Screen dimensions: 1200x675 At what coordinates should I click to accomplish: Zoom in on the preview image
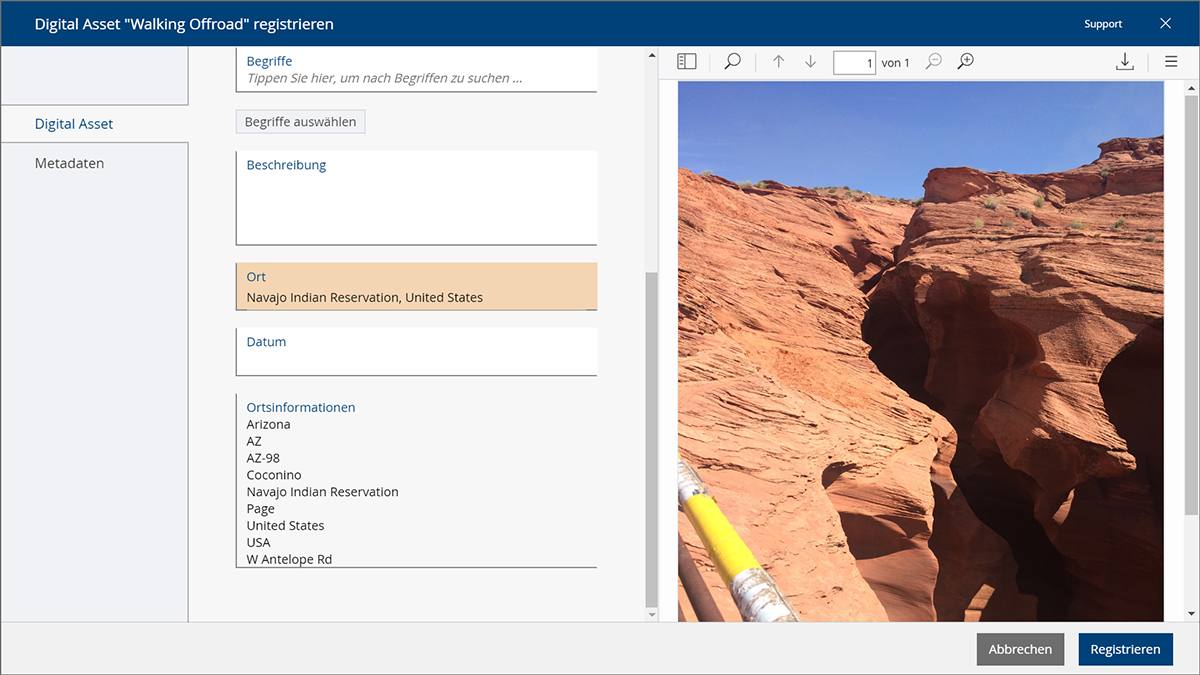965,62
